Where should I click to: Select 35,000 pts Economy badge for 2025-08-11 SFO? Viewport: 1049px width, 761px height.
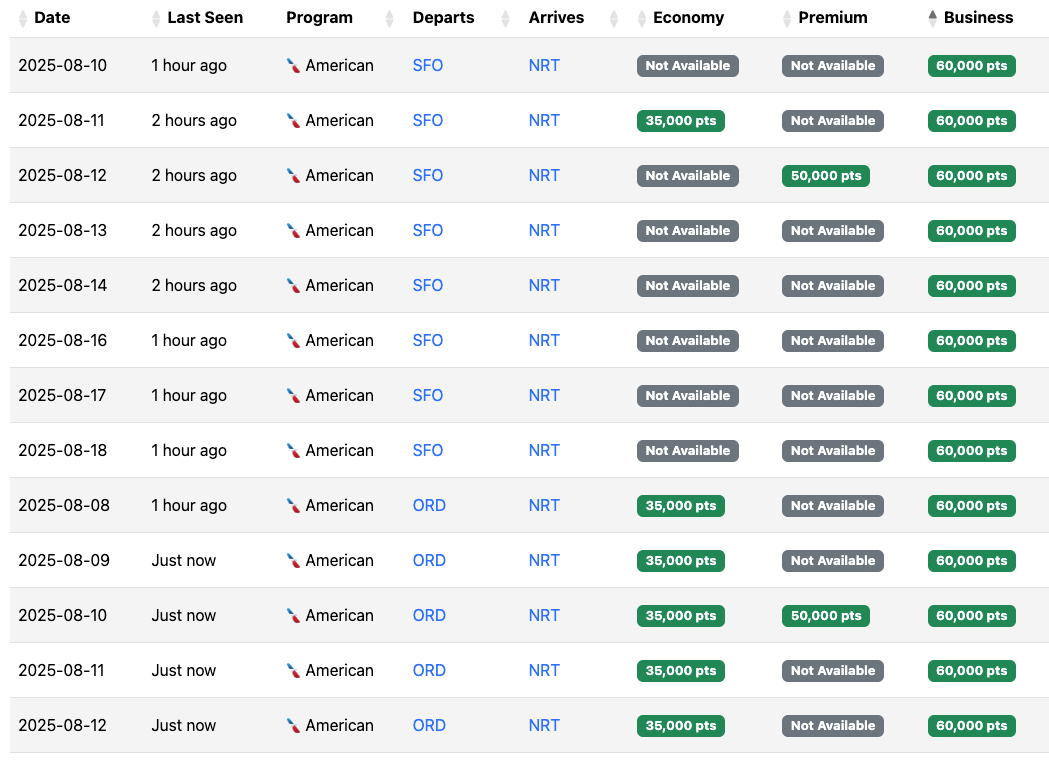(x=680, y=121)
